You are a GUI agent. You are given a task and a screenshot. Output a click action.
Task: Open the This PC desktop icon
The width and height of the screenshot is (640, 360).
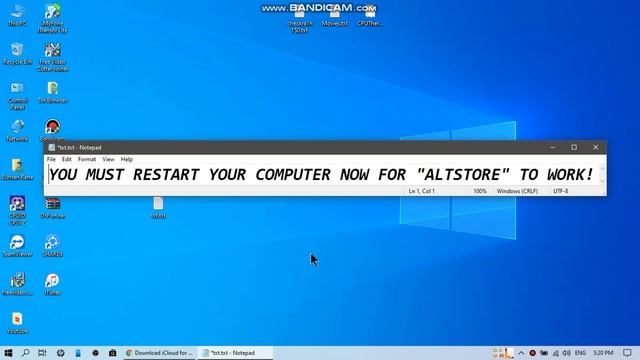(17, 15)
